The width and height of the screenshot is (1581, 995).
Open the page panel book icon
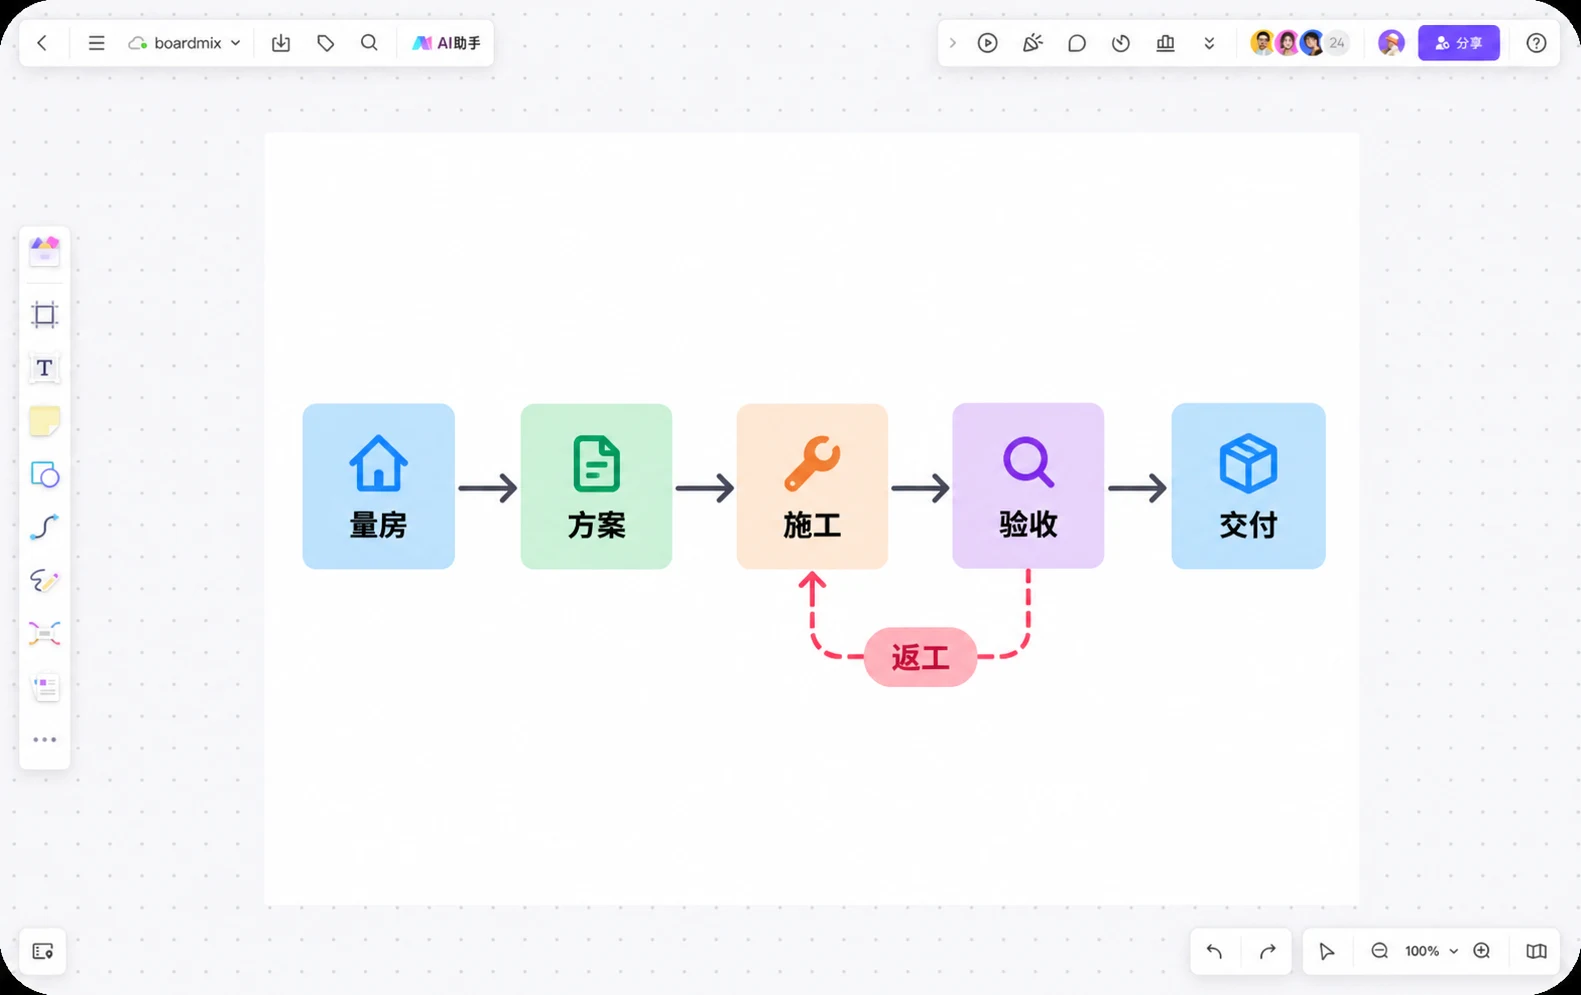pyautogui.click(x=1537, y=951)
